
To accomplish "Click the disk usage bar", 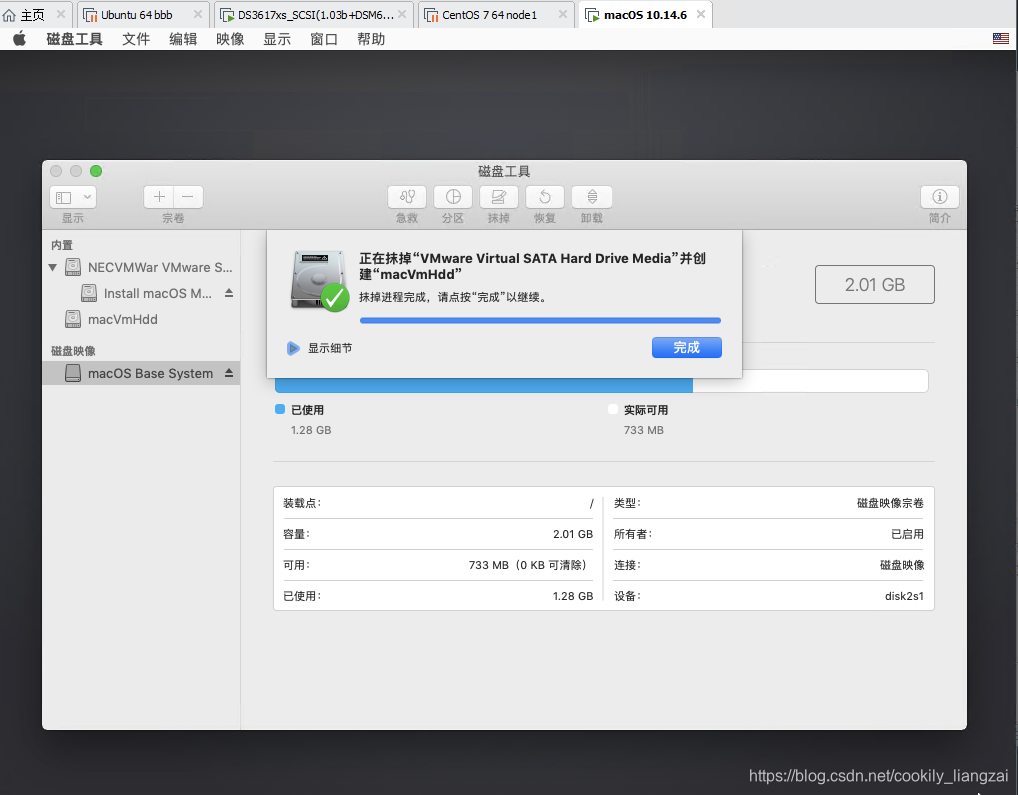I will (601, 382).
